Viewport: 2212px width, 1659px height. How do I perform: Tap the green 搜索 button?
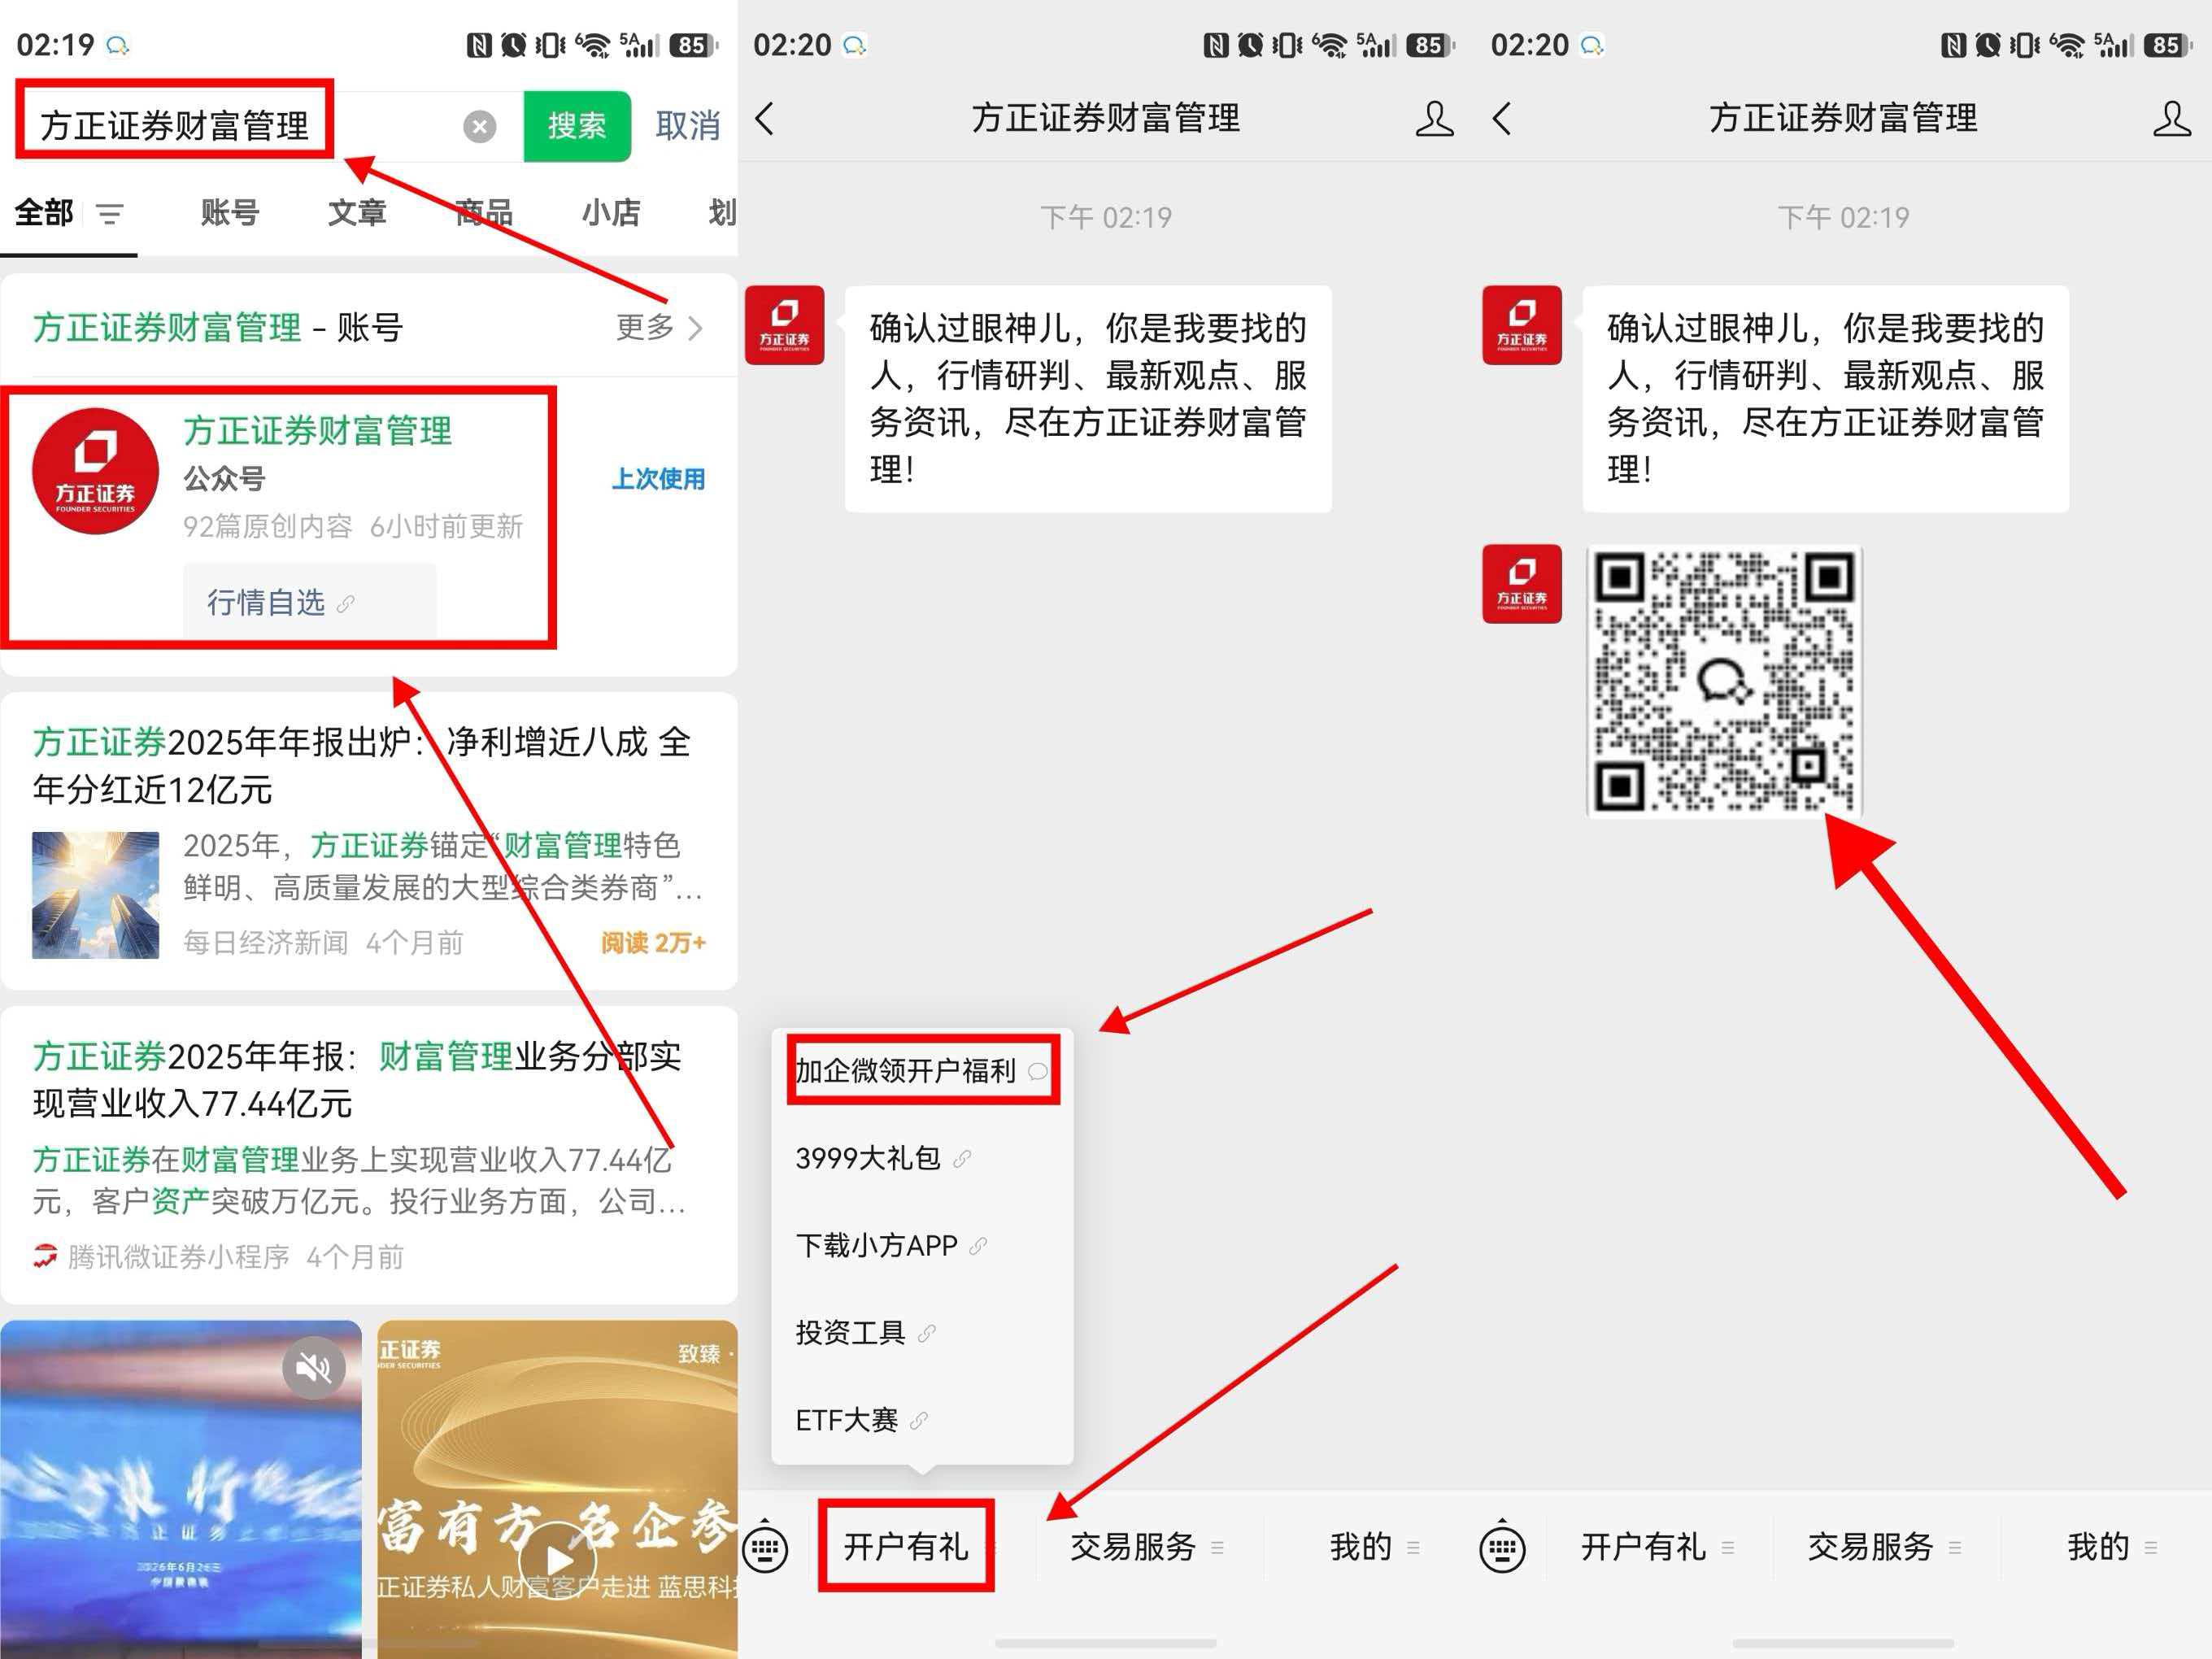tap(577, 126)
